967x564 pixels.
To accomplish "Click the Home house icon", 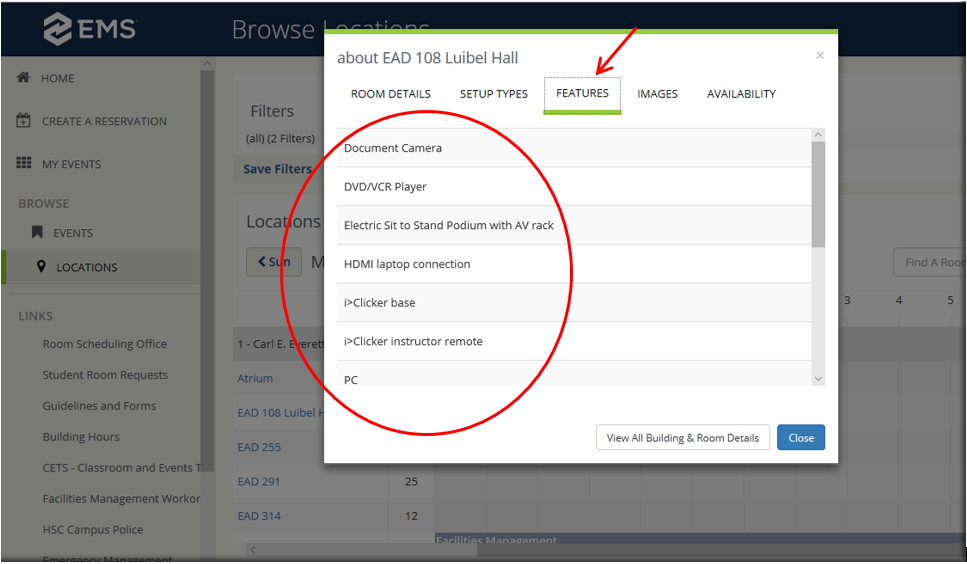I will [24, 78].
